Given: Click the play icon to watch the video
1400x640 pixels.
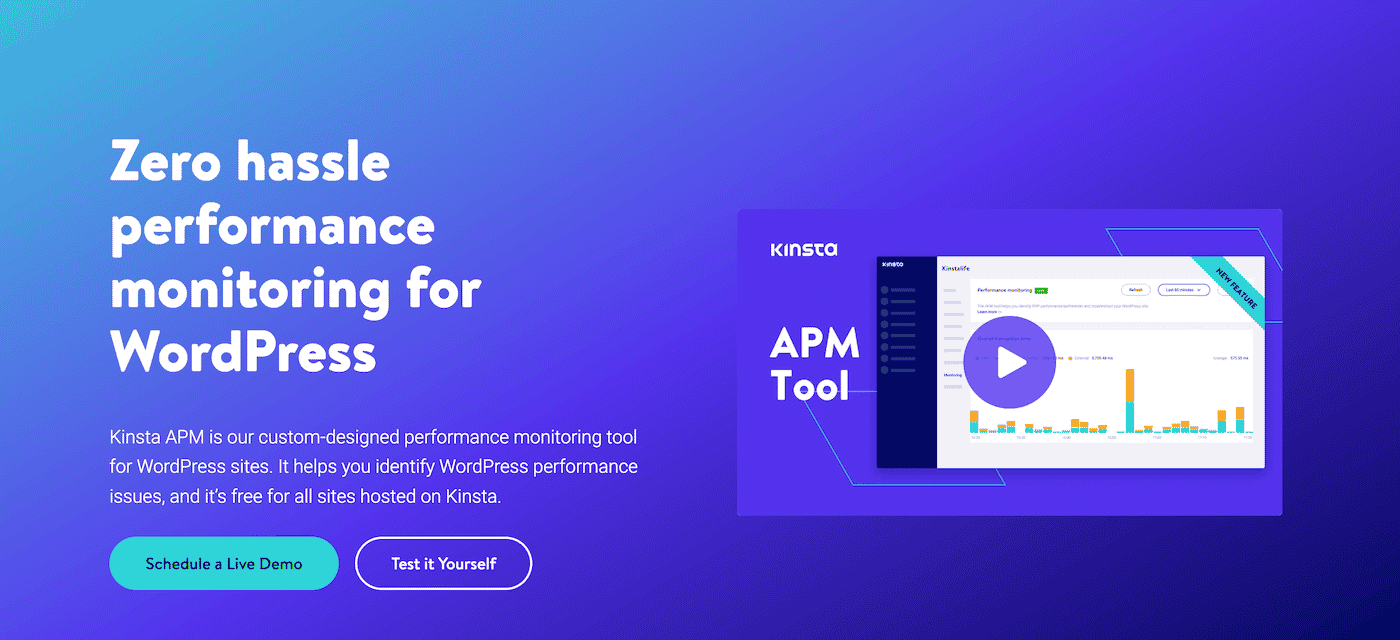Looking at the screenshot, I should pyautogui.click(x=1013, y=362).
